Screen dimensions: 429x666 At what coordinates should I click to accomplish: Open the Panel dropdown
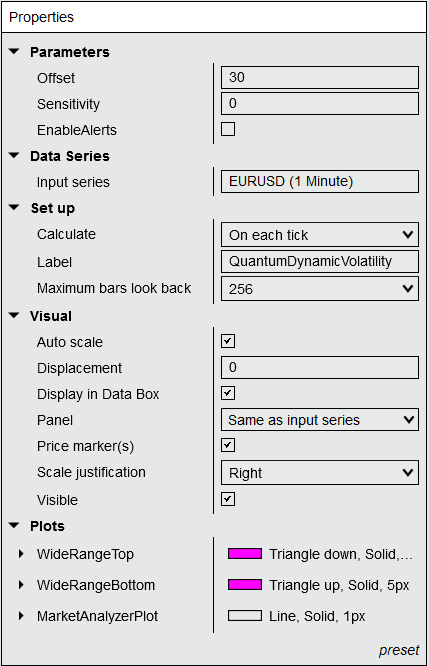(x=320, y=420)
